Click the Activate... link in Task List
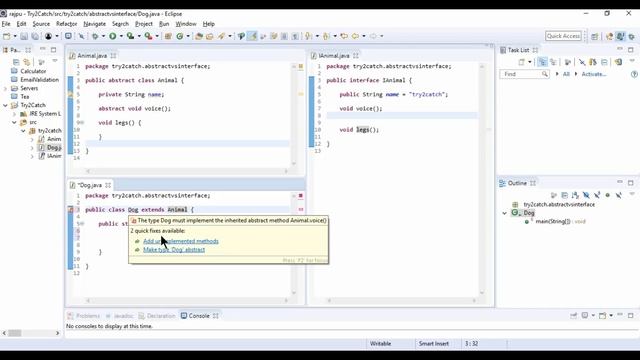Screen dimensions: 640x360 point(593,74)
